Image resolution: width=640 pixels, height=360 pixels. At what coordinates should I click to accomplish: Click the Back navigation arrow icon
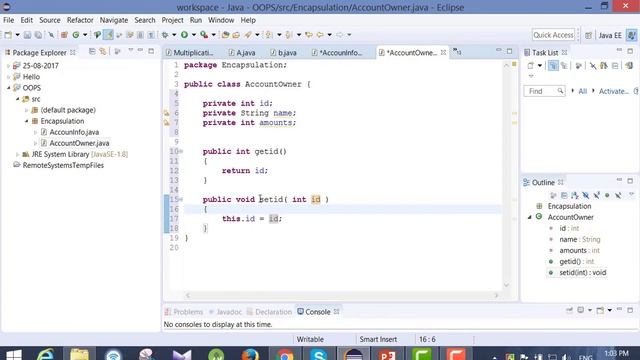point(320,35)
